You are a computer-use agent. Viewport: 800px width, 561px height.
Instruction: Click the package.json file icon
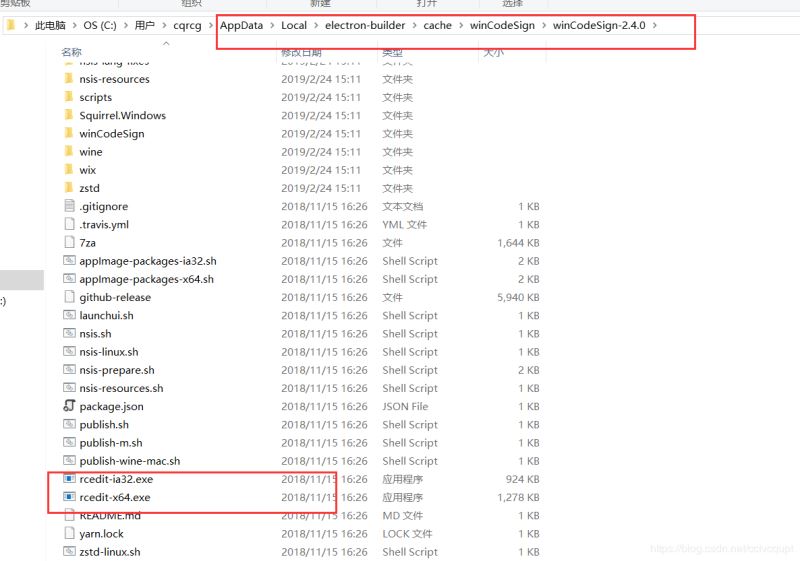69,406
